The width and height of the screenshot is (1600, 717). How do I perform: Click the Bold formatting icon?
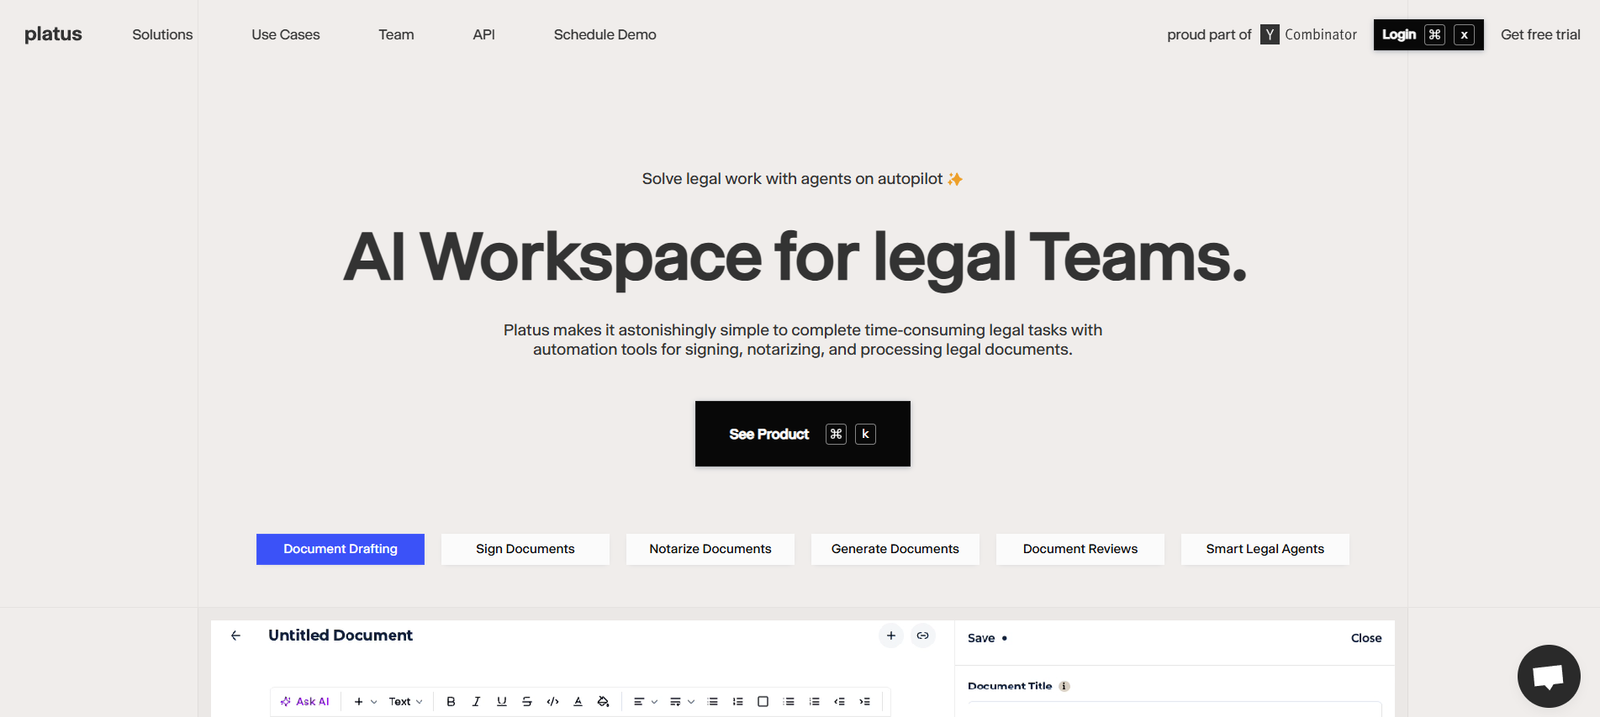(x=451, y=702)
